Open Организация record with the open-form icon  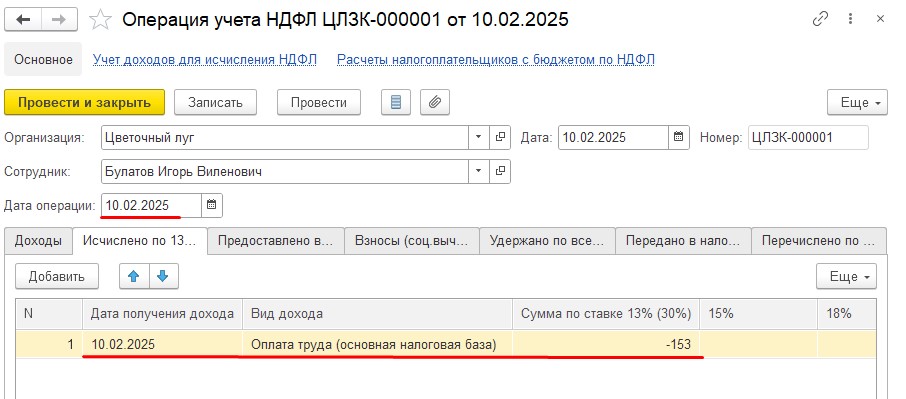tap(500, 137)
